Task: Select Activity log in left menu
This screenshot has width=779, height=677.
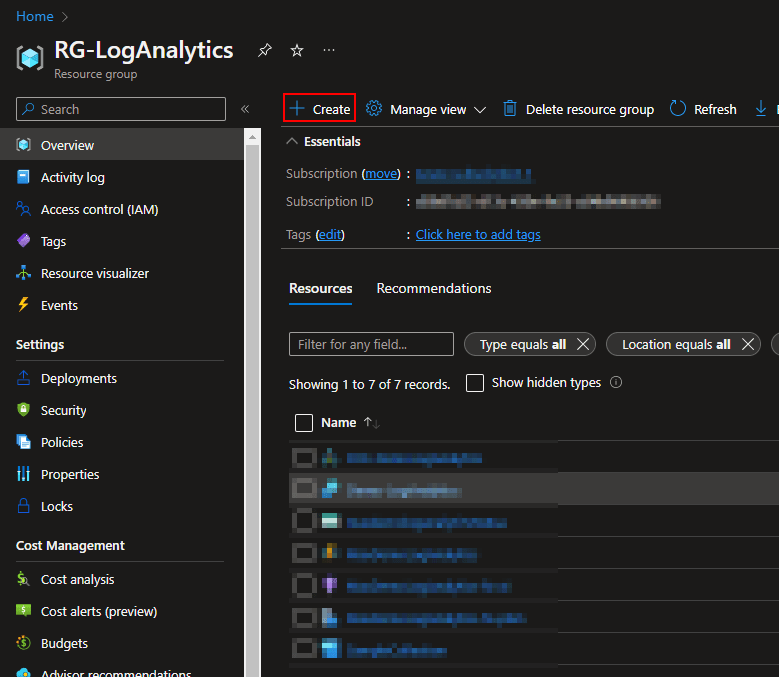Action: tap(72, 177)
